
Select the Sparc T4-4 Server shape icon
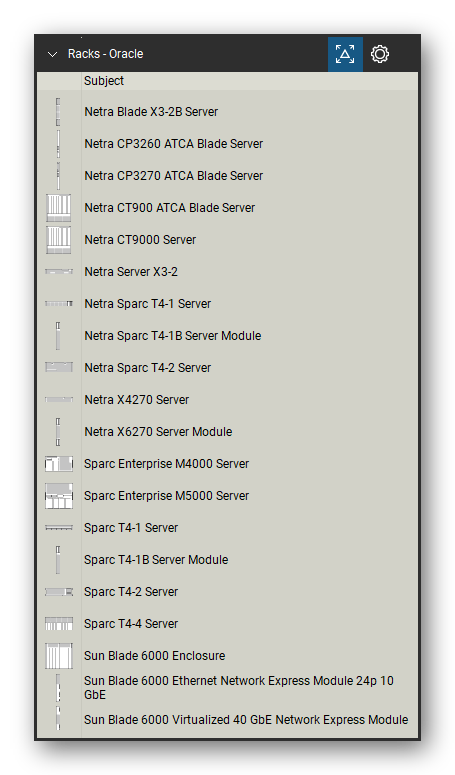(x=59, y=624)
